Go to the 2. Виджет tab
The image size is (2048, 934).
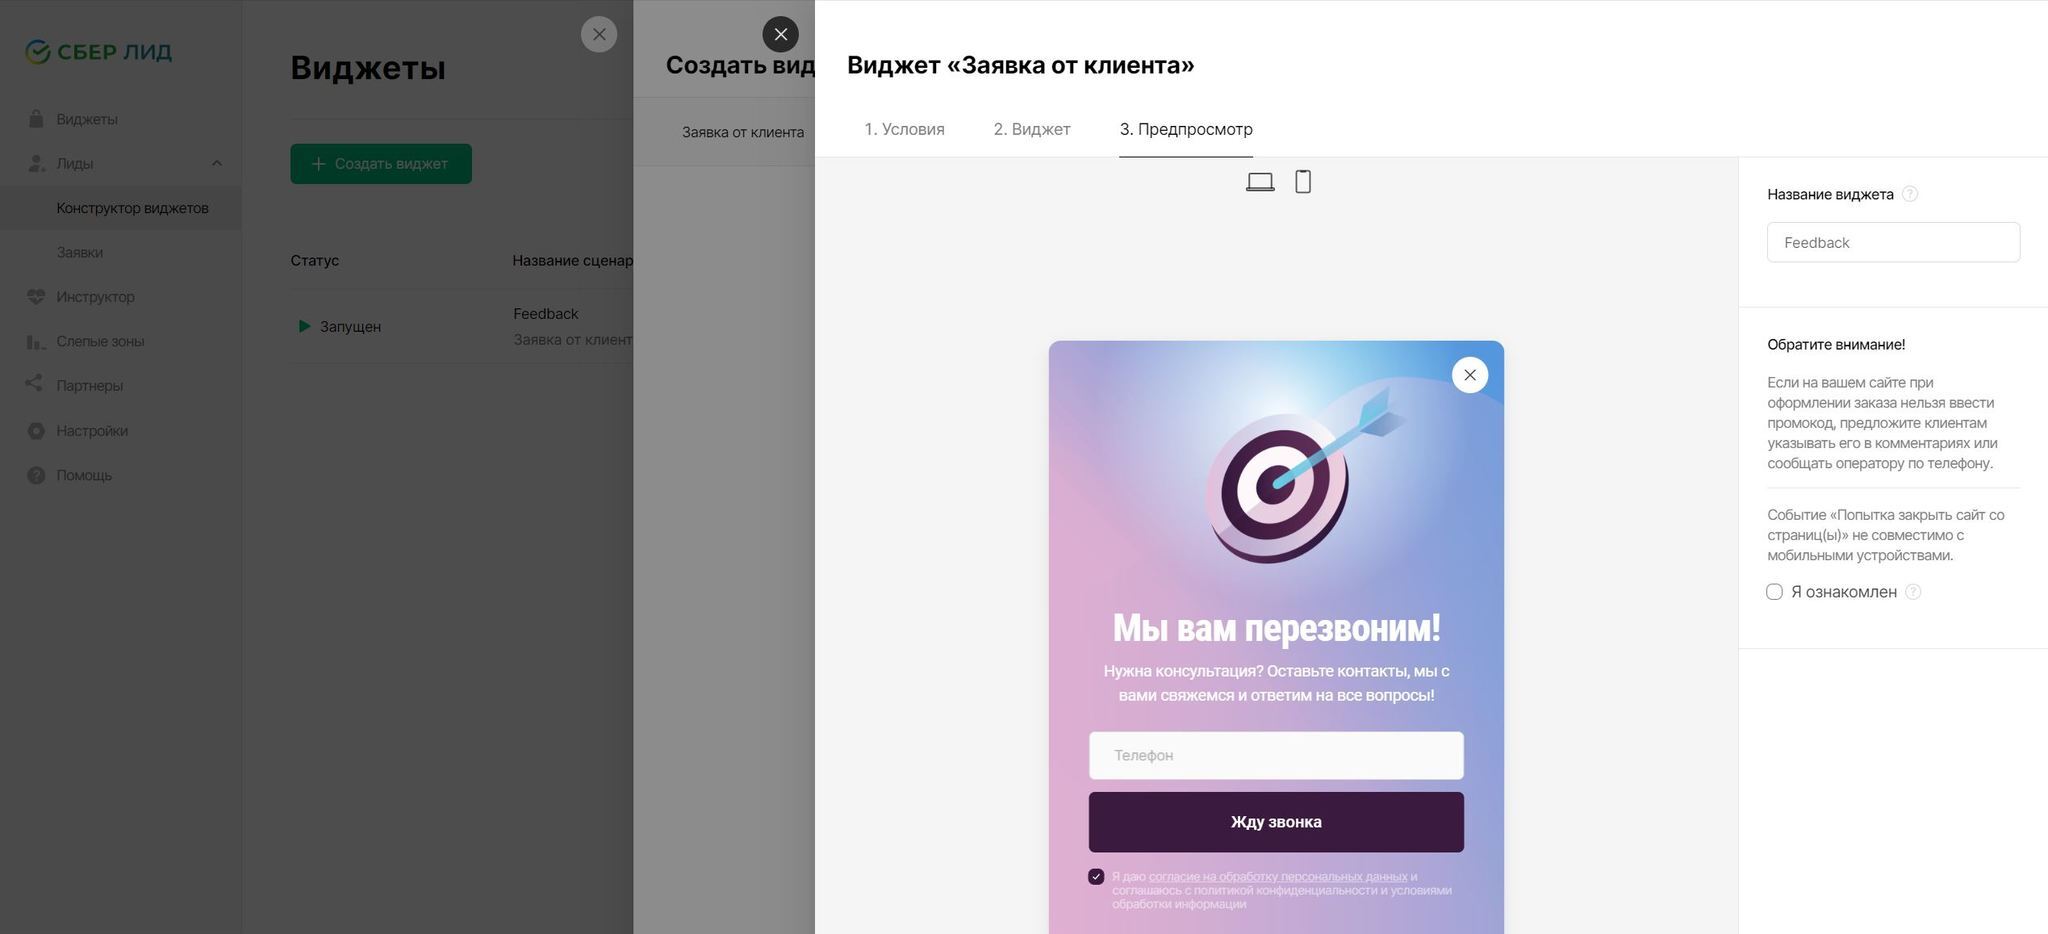pyautogui.click(x=1032, y=129)
